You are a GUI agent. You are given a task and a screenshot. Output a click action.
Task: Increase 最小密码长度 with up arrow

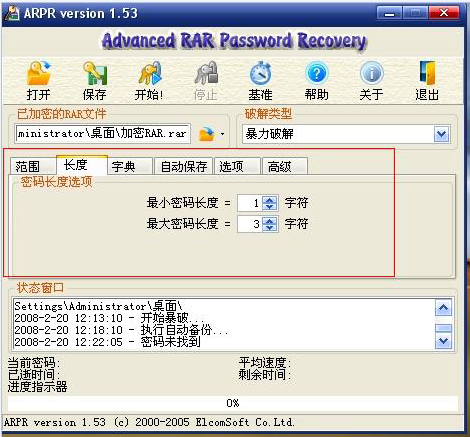tap(270, 199)
